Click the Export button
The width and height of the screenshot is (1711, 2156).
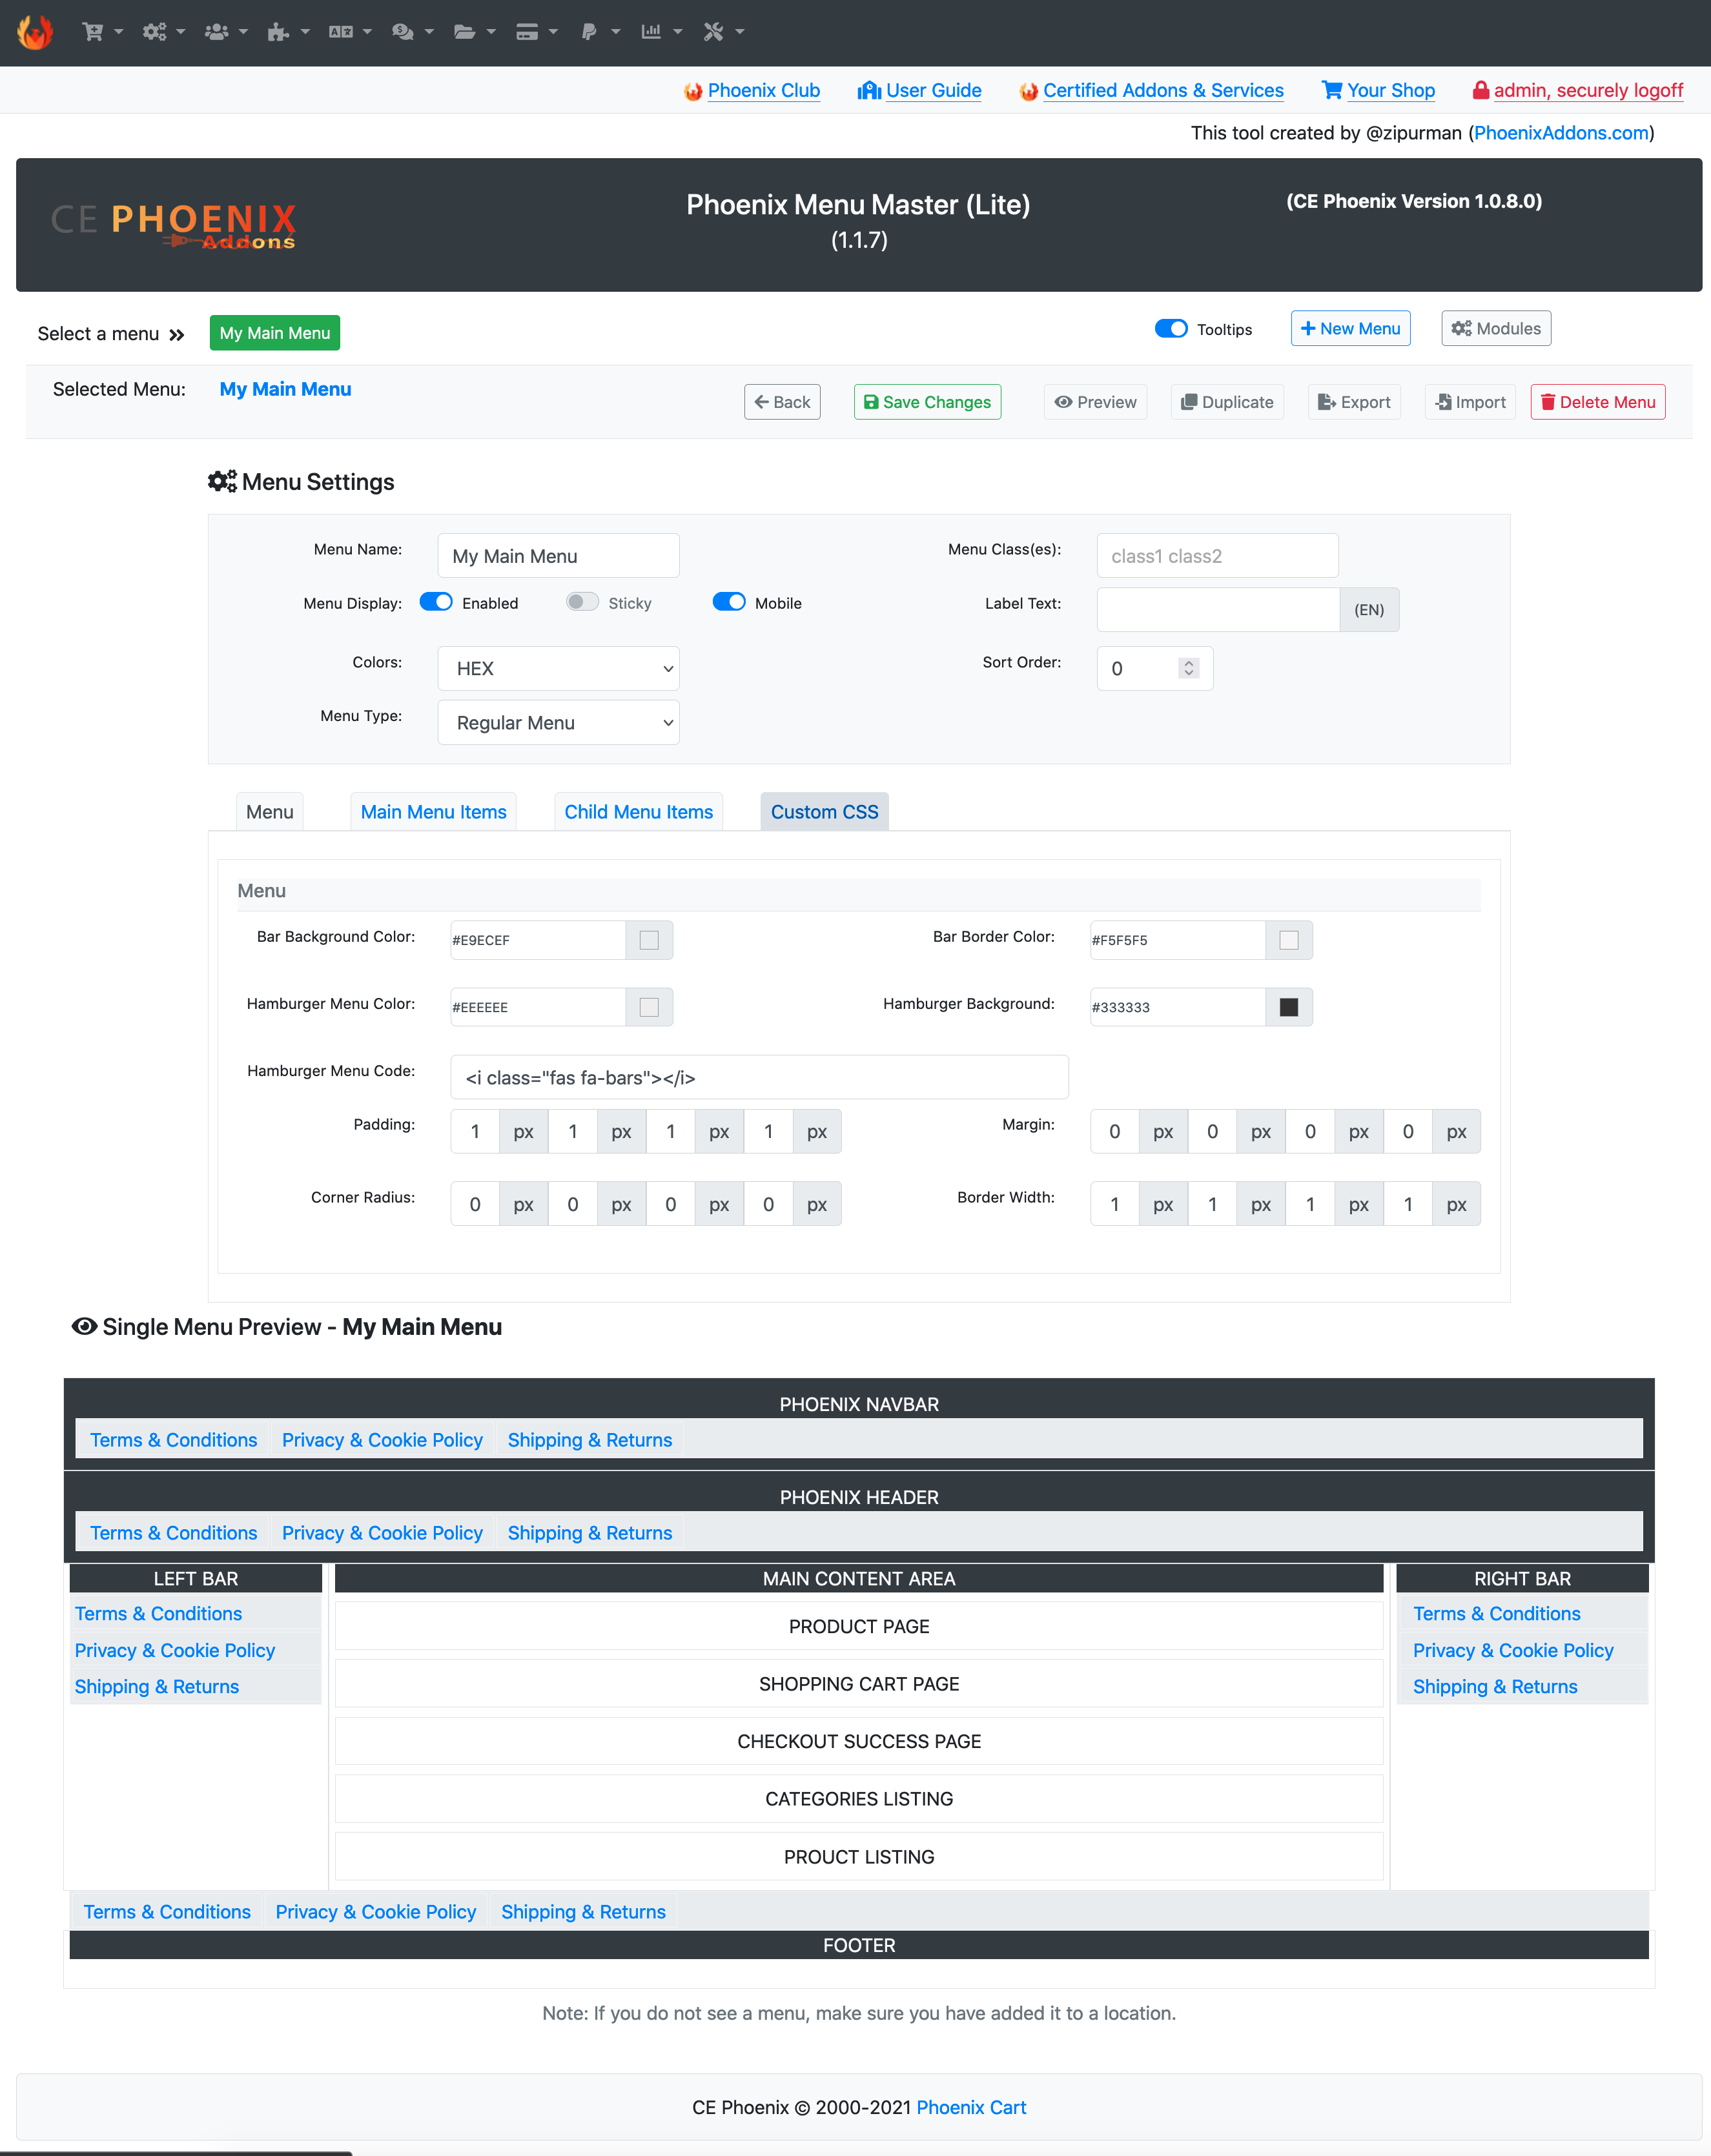coord(1354,402)
